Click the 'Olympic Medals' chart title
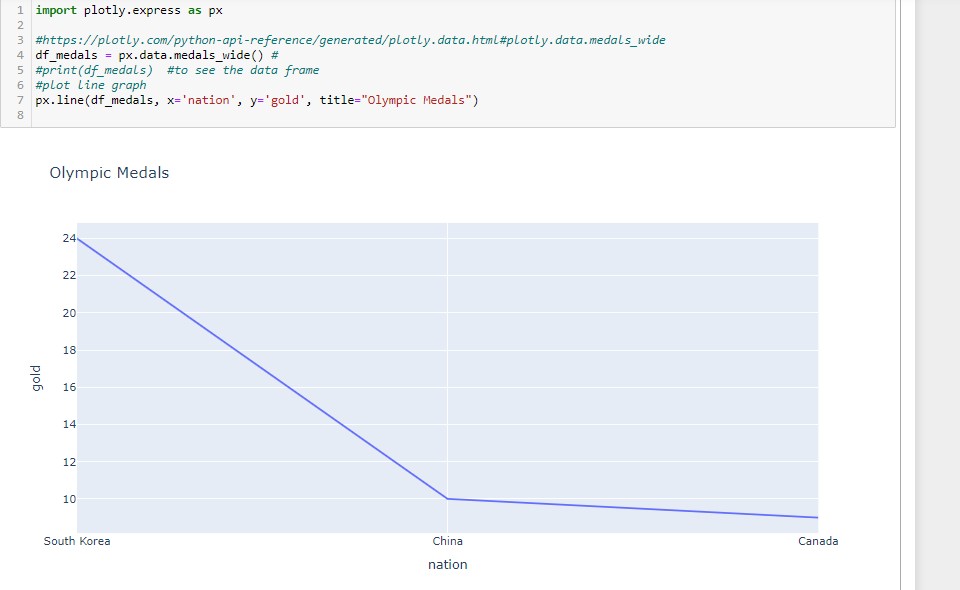This screenshot has height=590, width=960. [109, 173]
